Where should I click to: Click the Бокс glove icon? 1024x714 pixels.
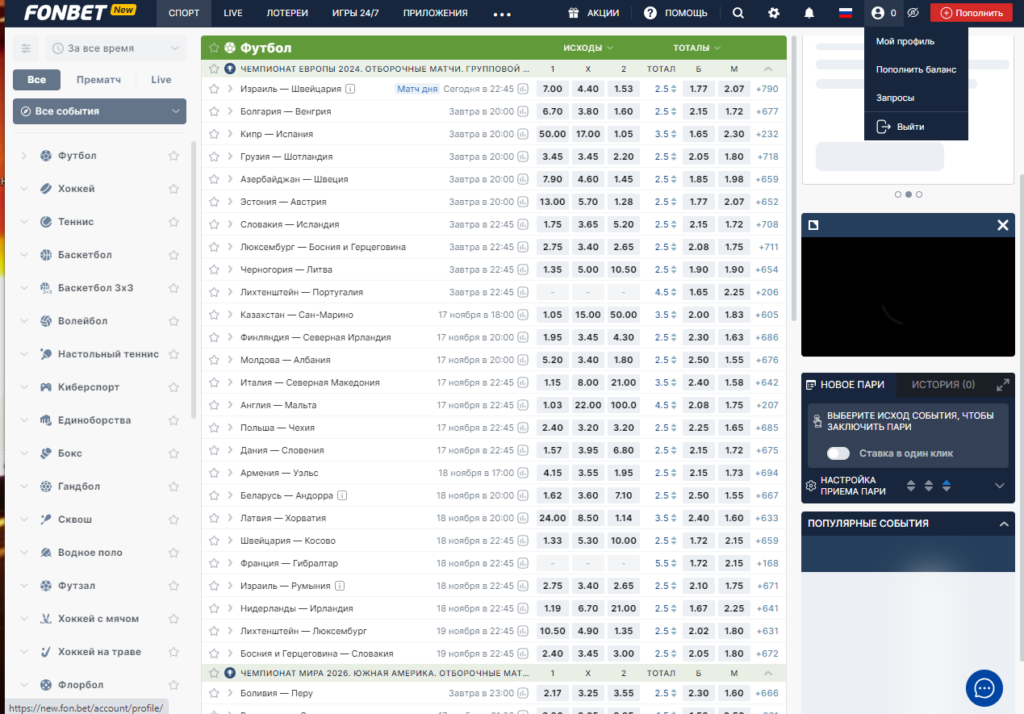(x=46, y=453)
